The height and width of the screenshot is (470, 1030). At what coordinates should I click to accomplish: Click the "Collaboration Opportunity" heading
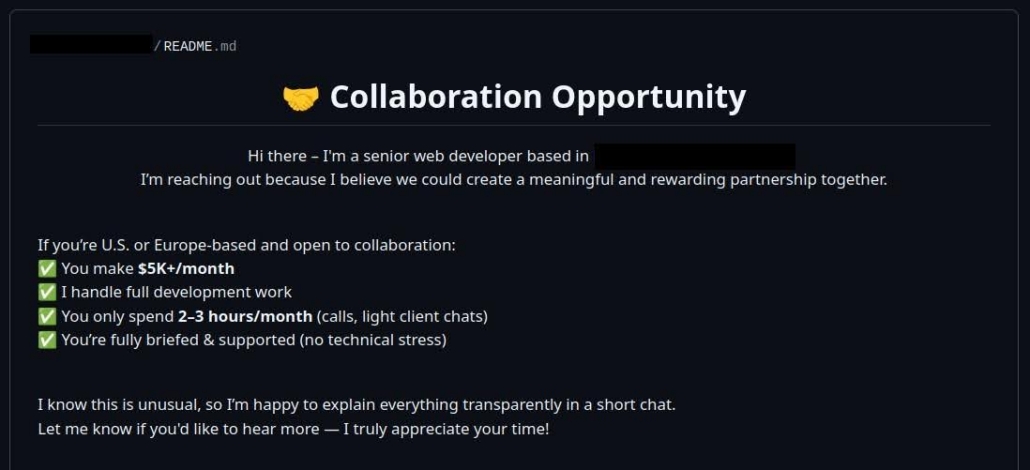[x=537, y=97]
